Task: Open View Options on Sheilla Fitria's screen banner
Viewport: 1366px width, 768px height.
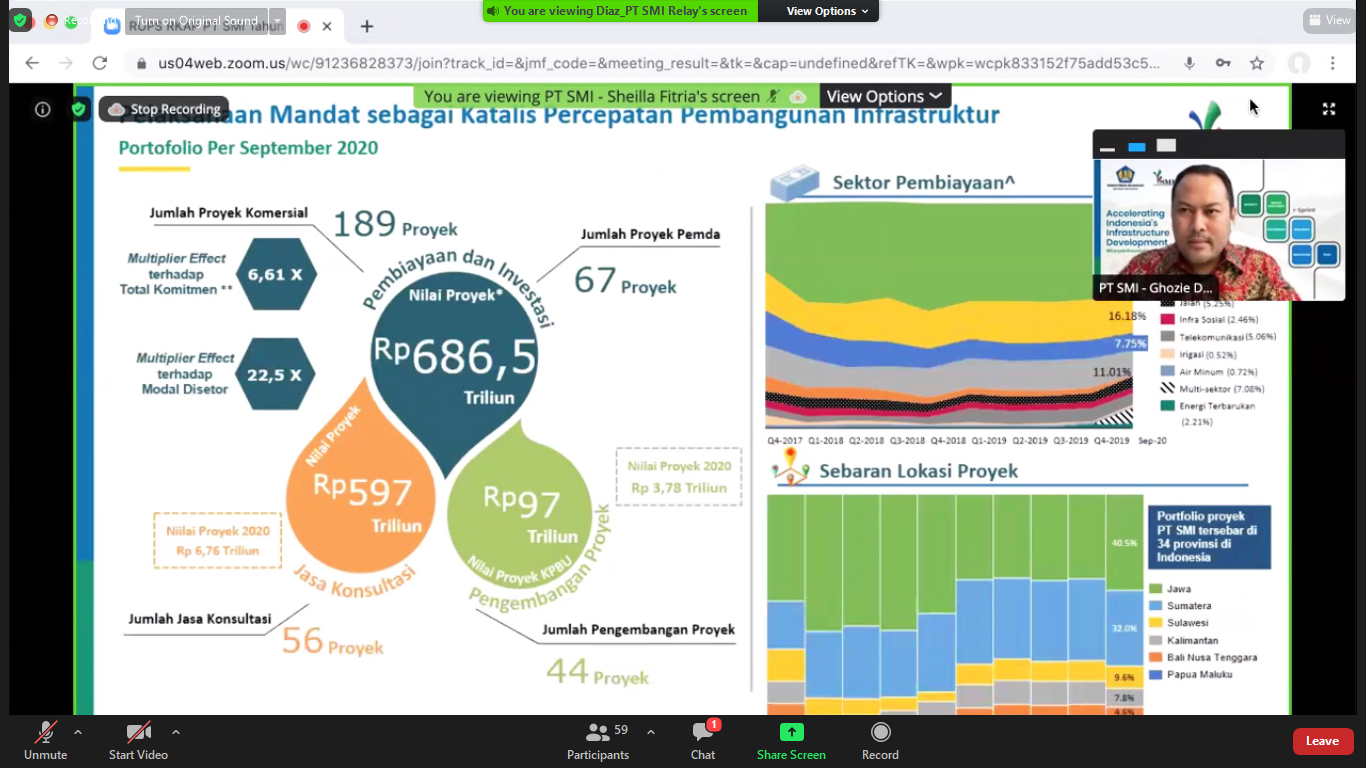Action: click(x=884, y=96)
